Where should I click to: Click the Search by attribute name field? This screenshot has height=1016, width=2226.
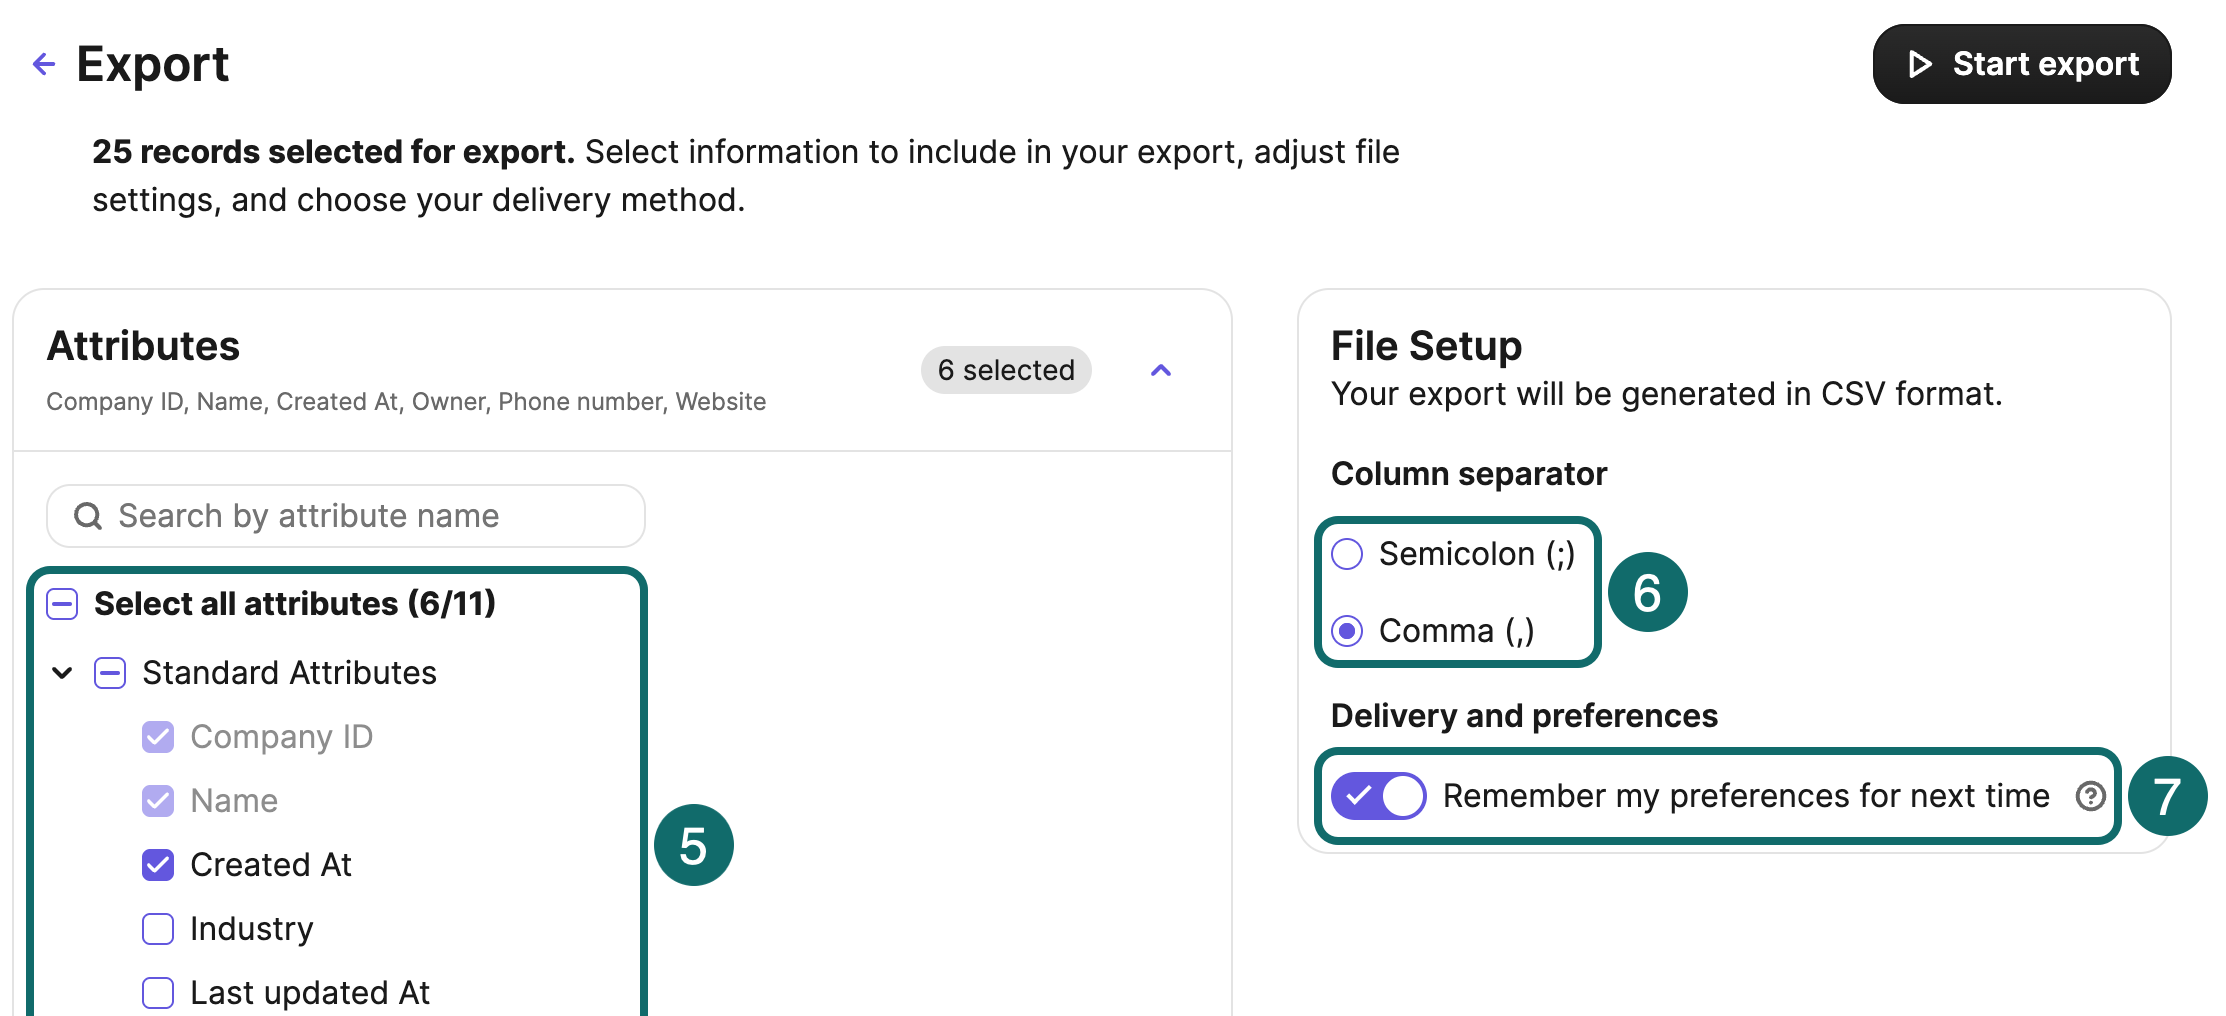pos(345,516)
